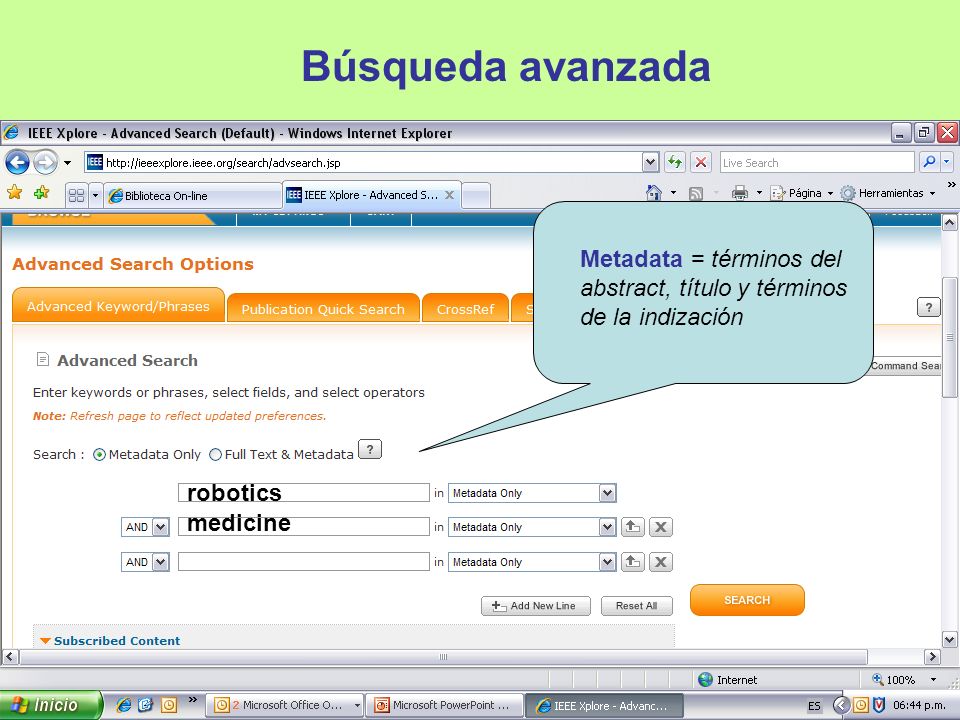Expand the toolbar overflow chevron

[x=951, y=184]
